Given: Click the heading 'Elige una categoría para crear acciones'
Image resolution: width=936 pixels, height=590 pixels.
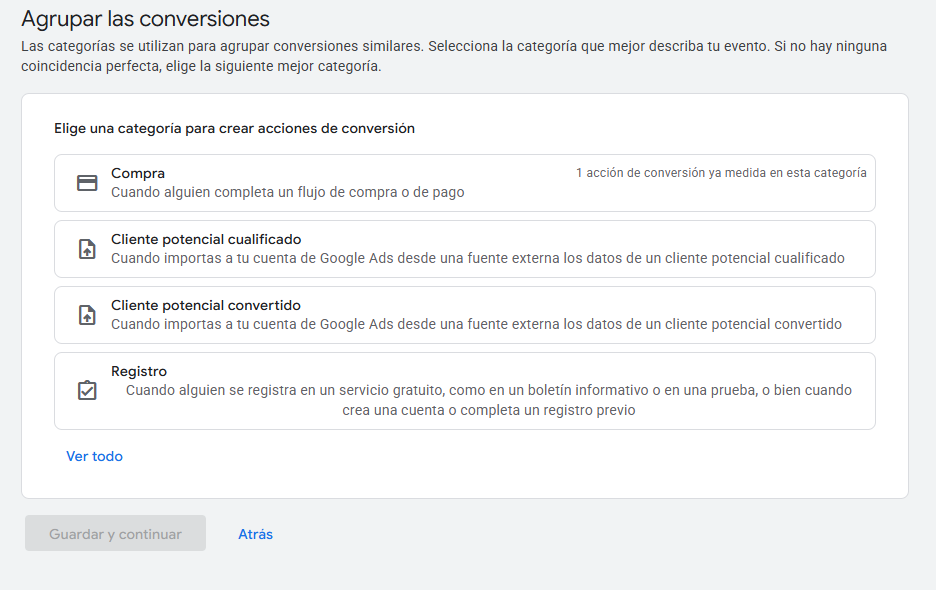Looking at the screenshot, I should (x=235, y=128).
